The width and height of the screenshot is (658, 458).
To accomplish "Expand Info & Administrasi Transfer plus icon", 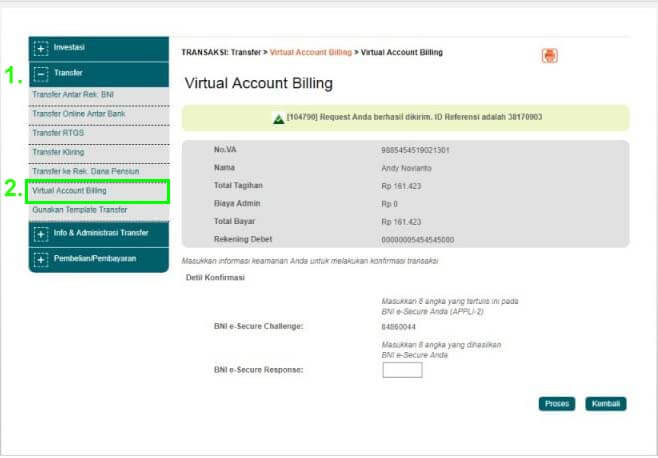I will tap(41, 234).
